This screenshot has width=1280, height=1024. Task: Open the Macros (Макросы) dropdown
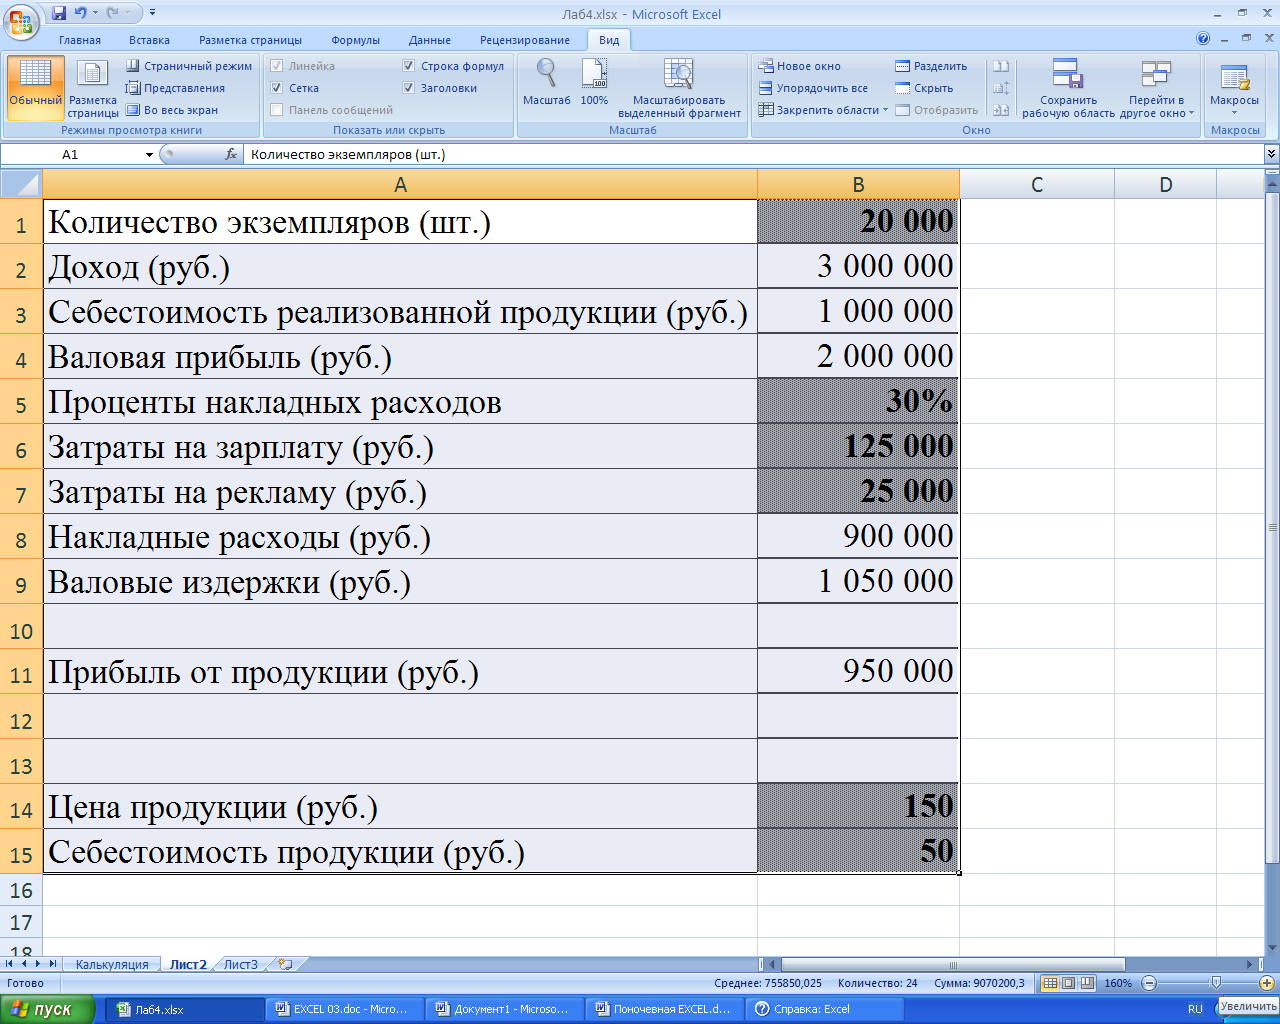[1234, 88]
